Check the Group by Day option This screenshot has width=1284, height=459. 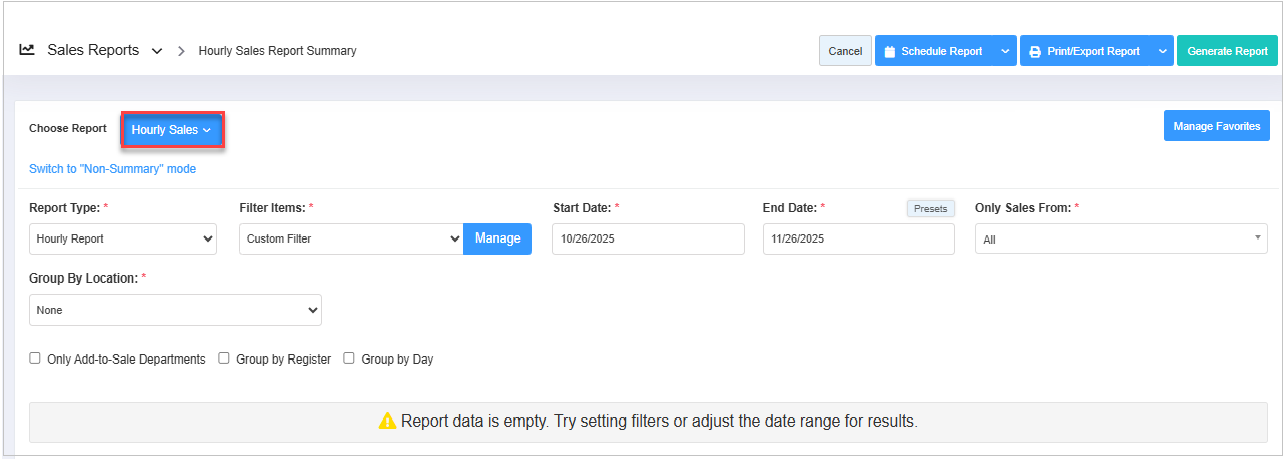point(349,358)
